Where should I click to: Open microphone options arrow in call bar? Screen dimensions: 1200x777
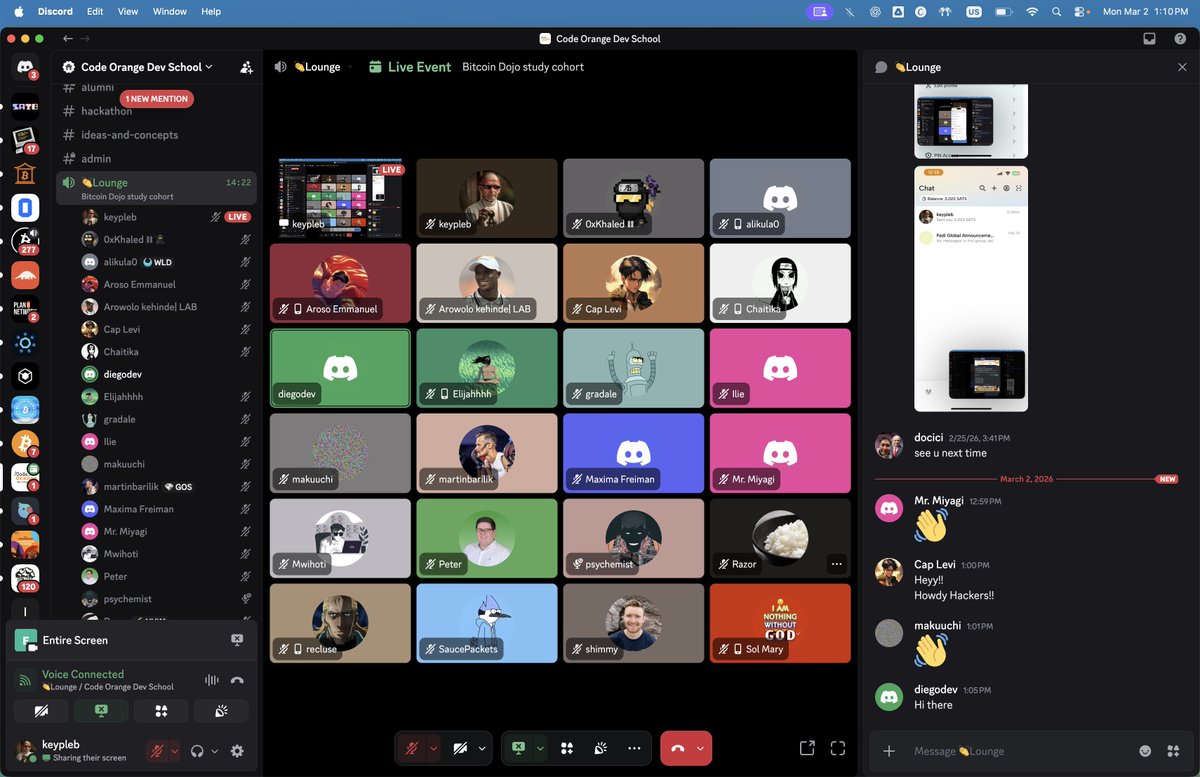(x=434, y=748)
